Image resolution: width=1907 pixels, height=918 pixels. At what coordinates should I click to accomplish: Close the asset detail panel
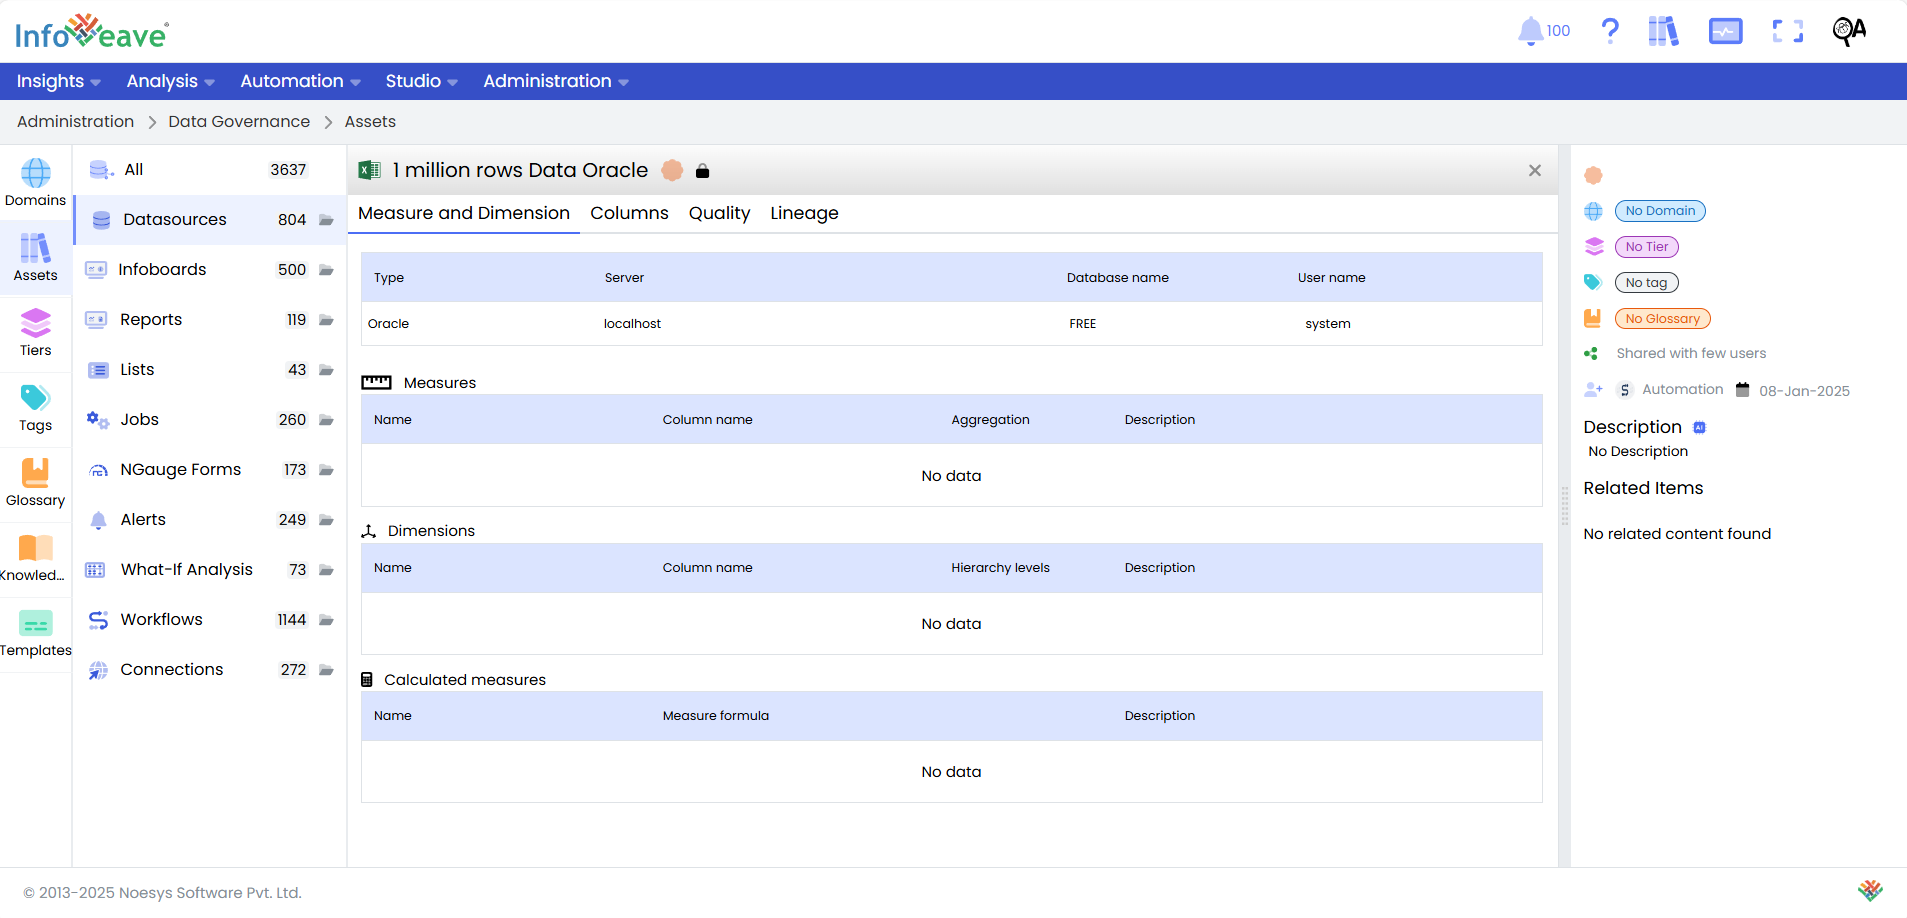[x=1535, y=171]
